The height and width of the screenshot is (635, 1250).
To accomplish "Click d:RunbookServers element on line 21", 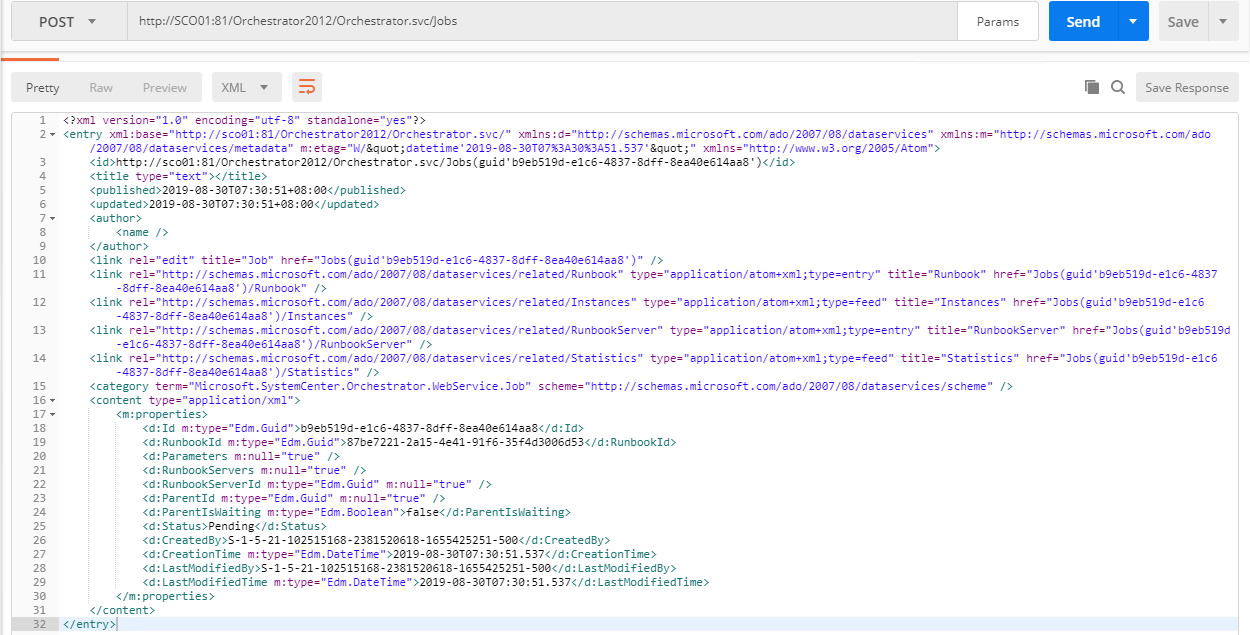I will pyautogui.click(x=254, y=470).
